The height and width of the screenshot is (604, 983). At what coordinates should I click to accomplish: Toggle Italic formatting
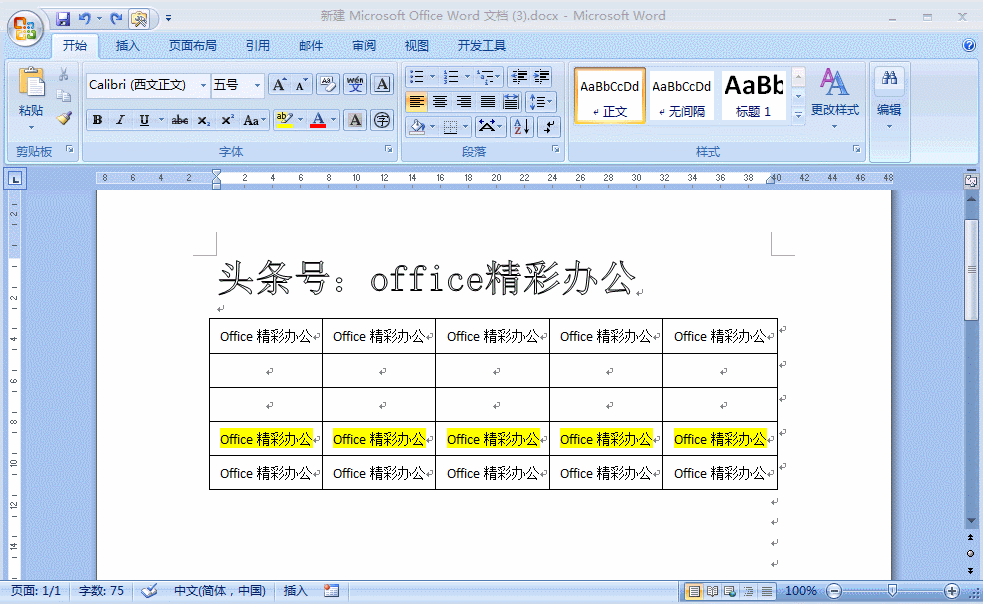click(120, 120)
